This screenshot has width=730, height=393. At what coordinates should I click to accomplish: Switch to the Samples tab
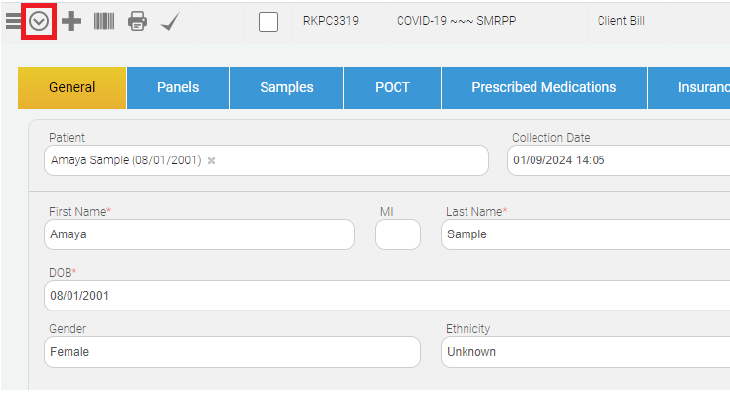pyautogui.click(x=287, y=88)
